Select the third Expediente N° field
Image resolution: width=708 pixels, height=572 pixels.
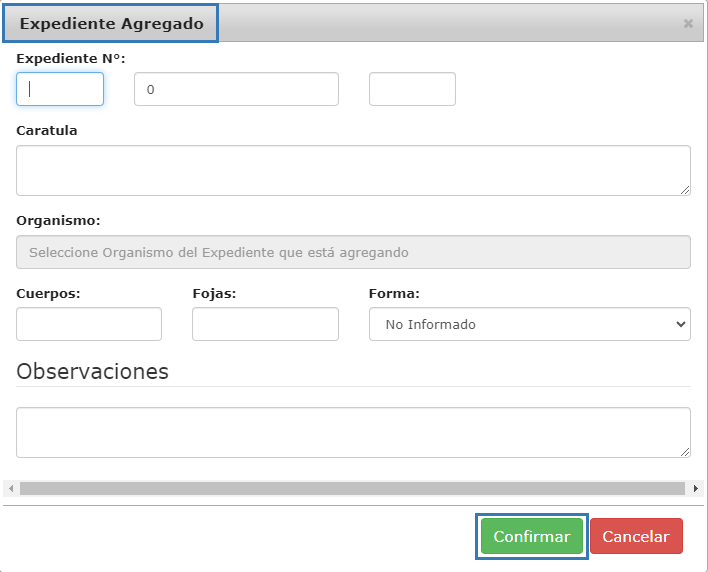(x=412, y=89)
